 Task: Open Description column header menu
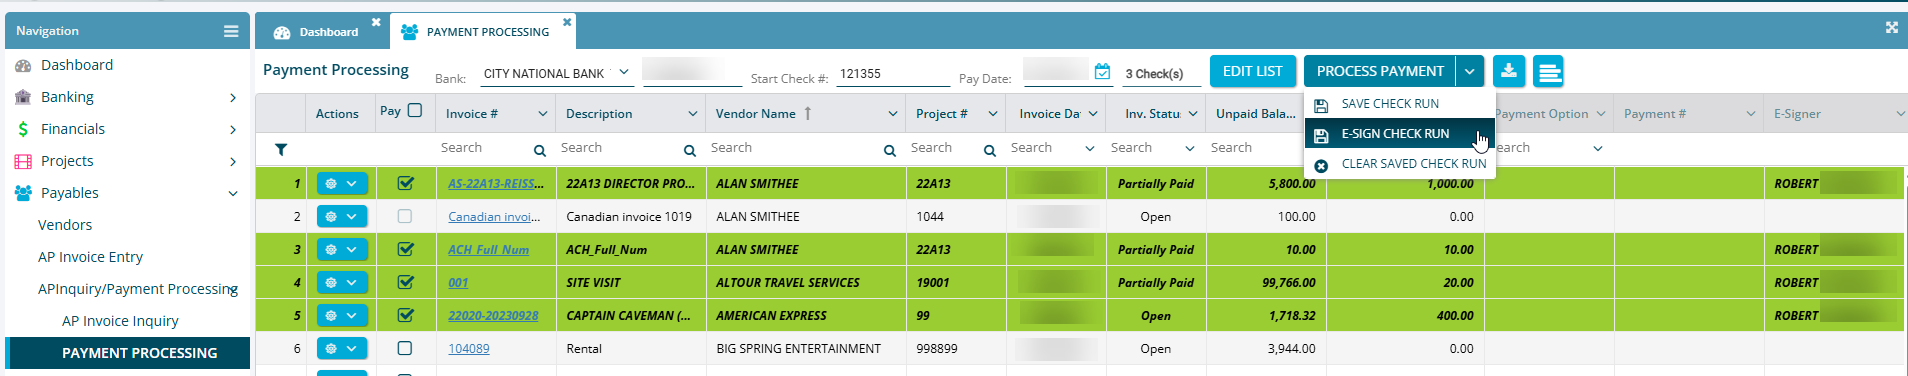[693, 114]
